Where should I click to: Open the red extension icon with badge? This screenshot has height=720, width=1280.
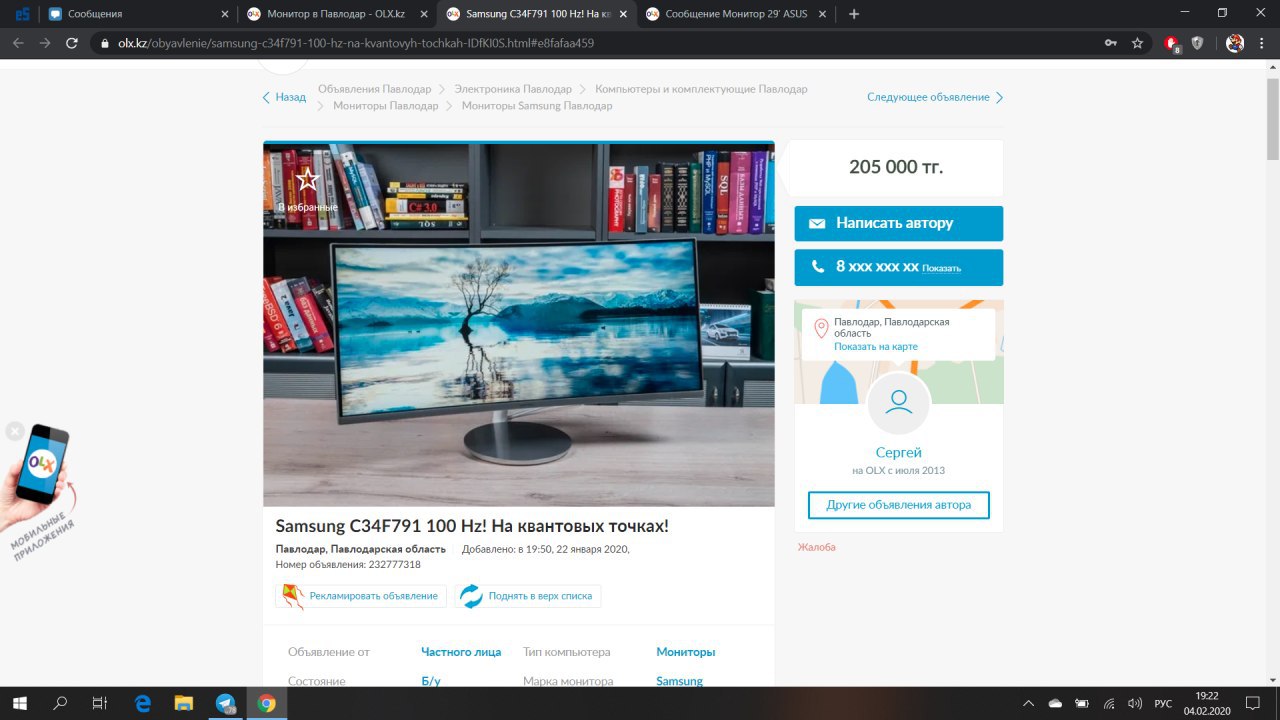coord(1172,43)
